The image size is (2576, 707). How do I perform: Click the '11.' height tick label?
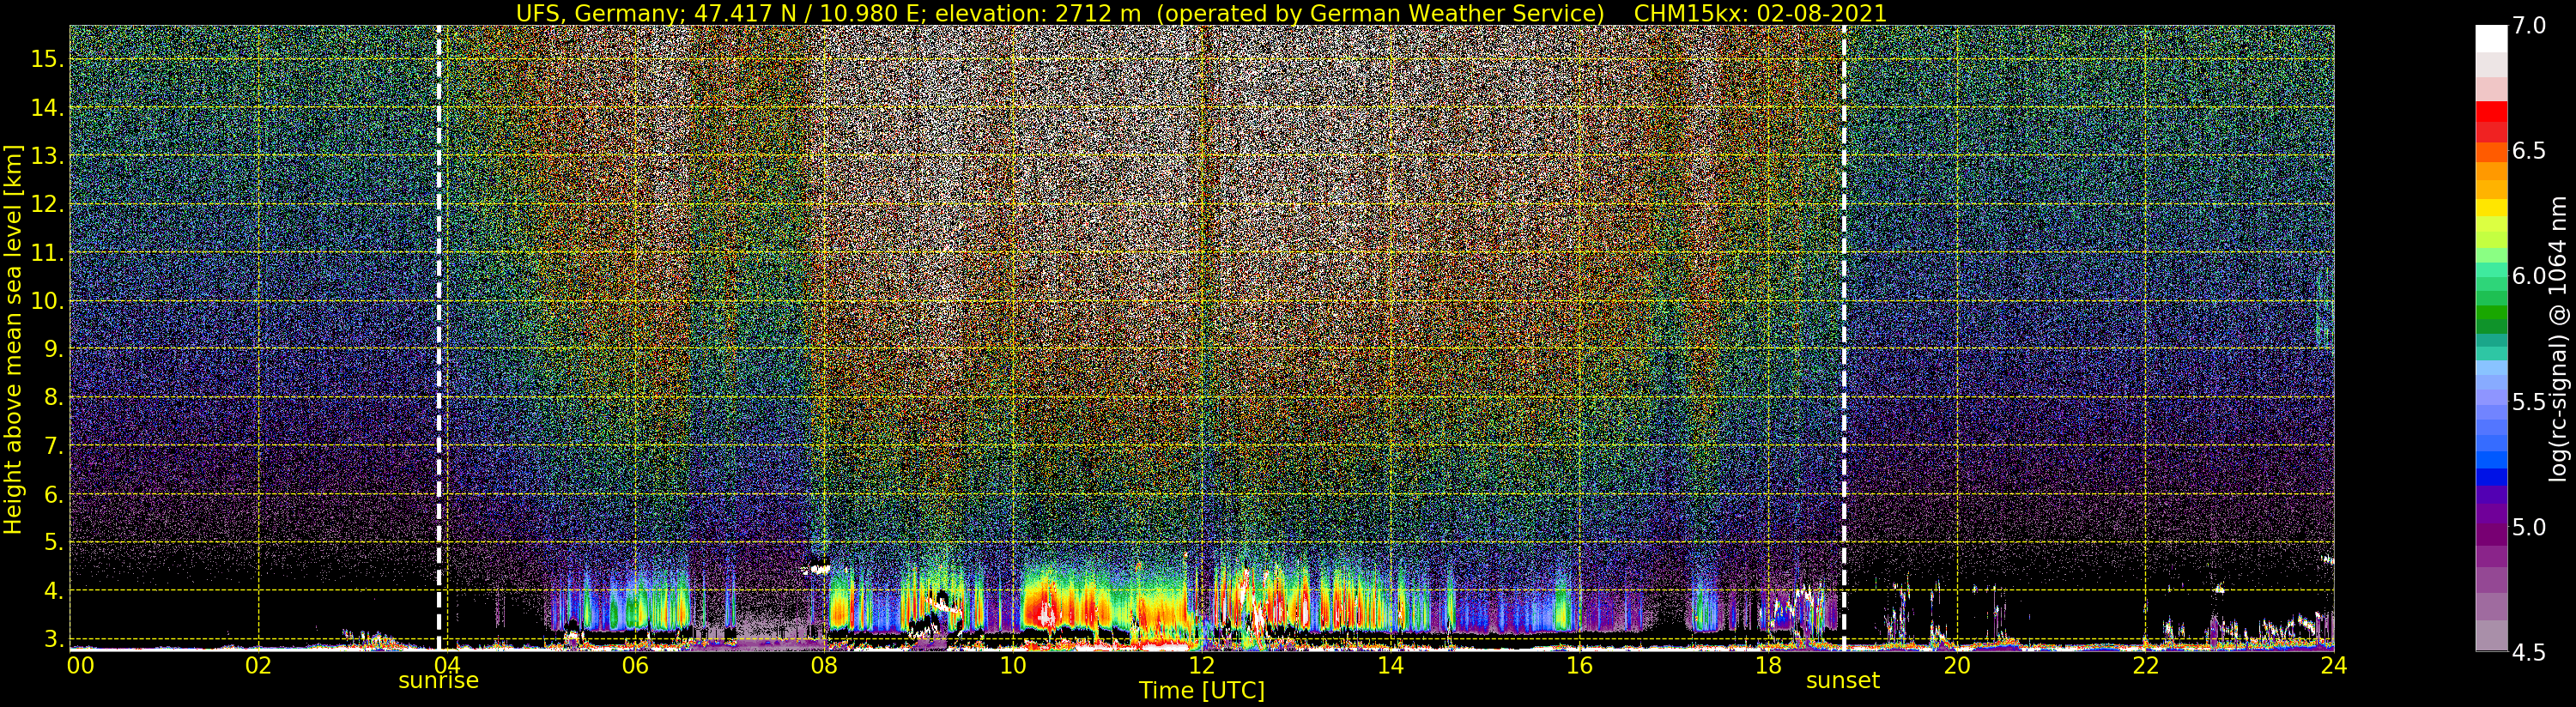point(46,253)
